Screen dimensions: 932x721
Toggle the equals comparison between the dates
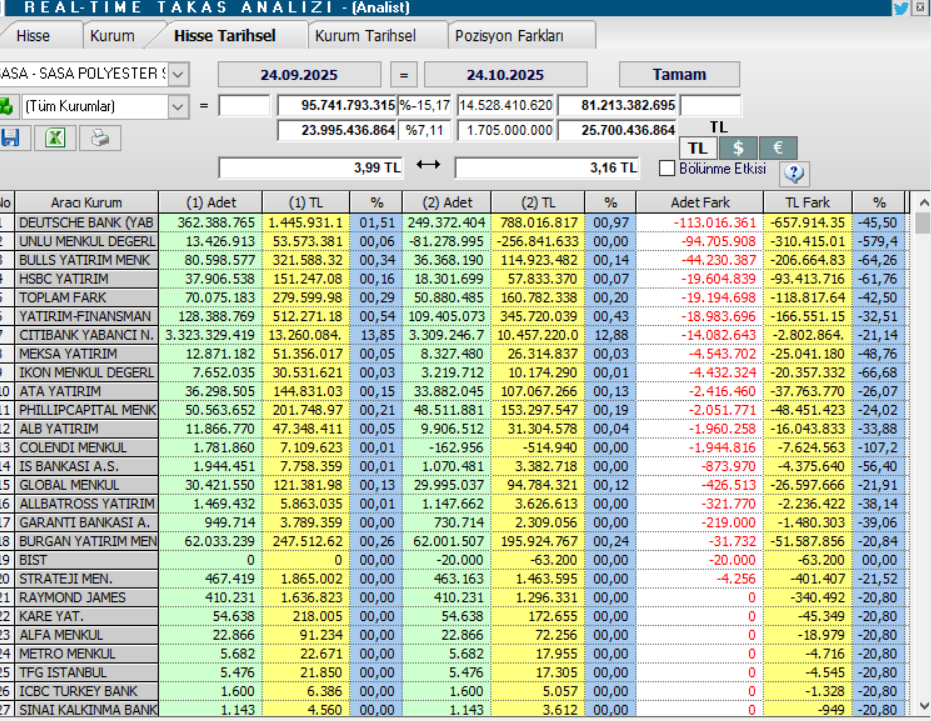click(x=406, y=74)
